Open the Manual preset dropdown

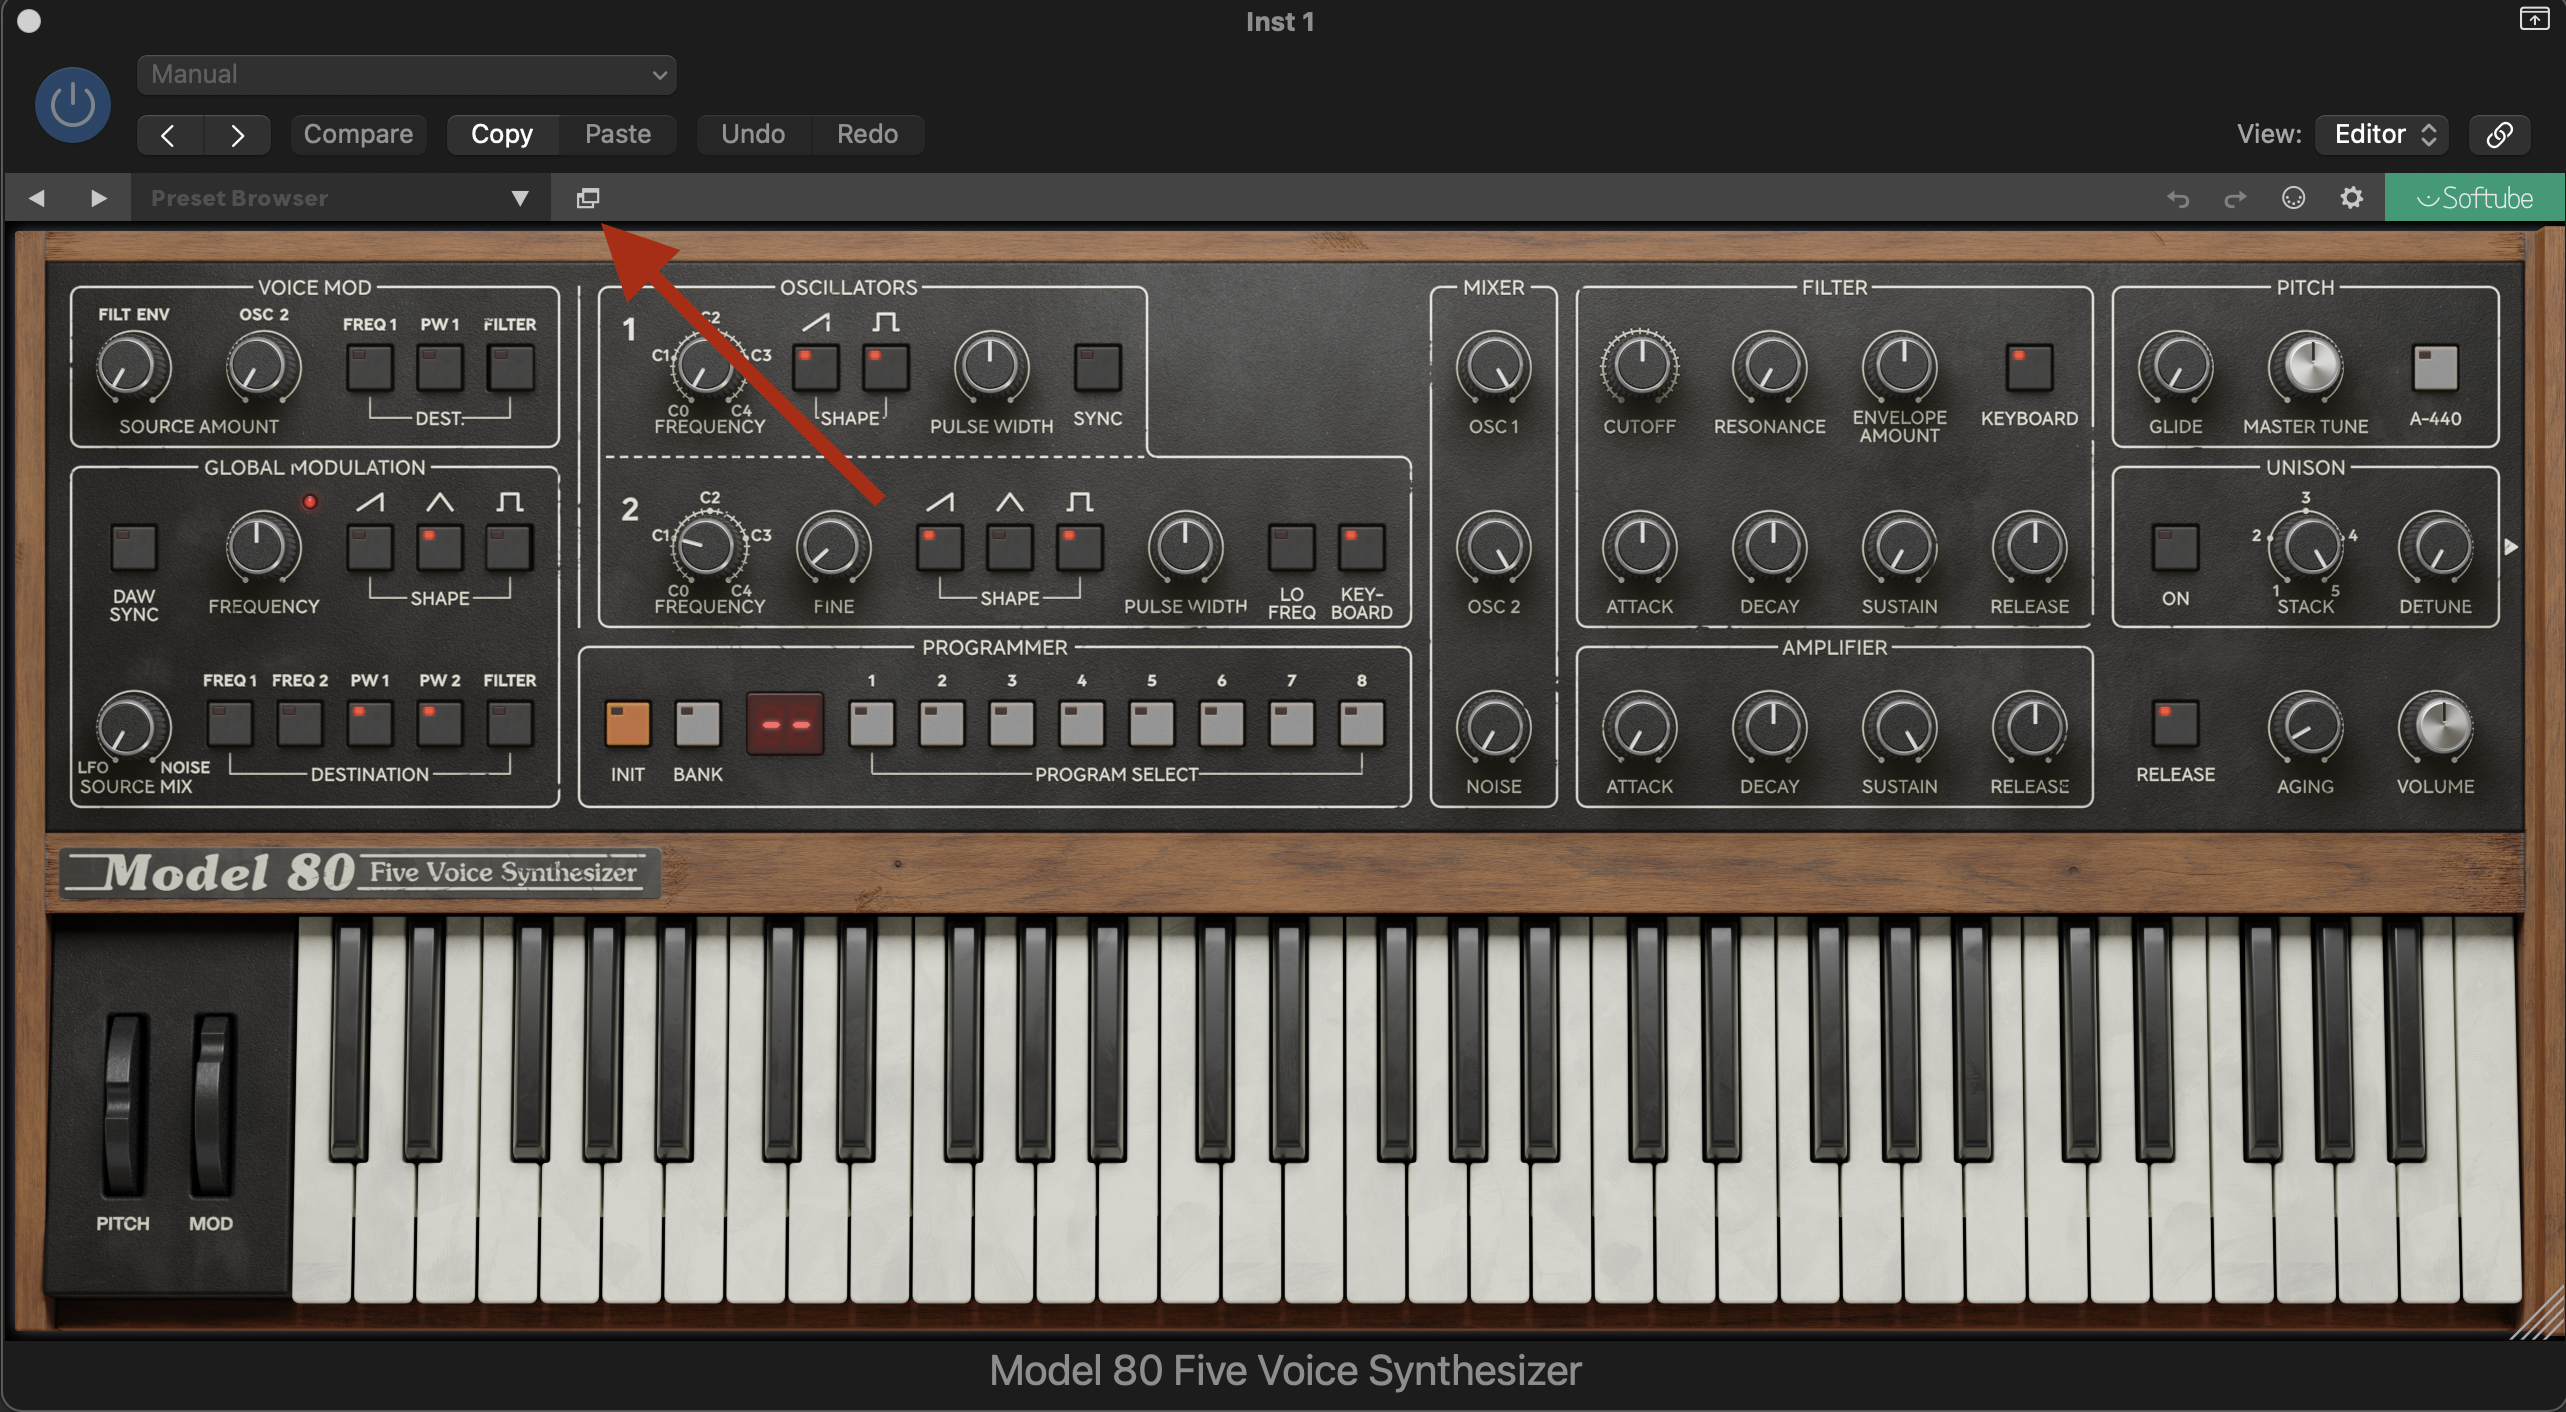pos(406,75)
